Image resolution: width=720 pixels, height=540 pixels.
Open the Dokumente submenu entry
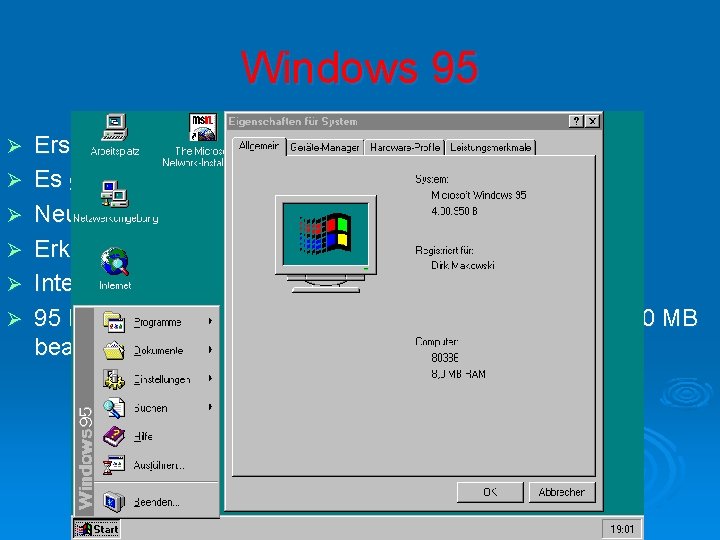click(158, 351)
